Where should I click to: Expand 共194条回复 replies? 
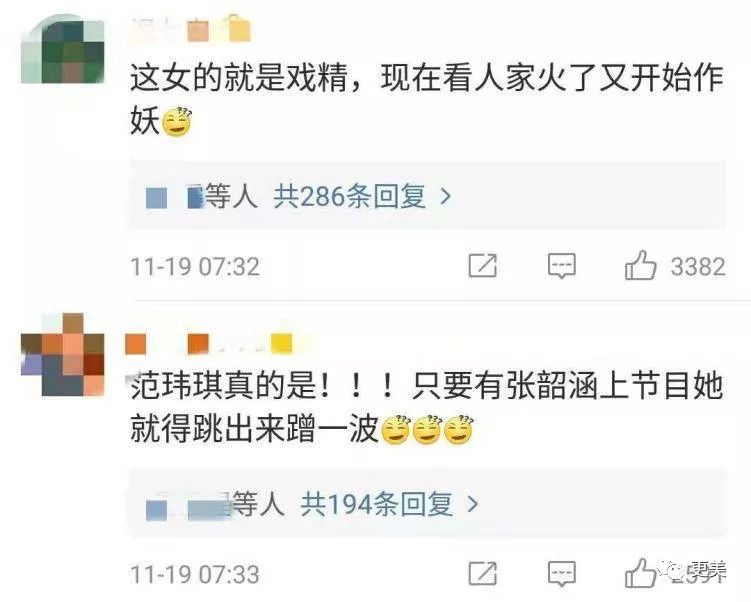point(376,504)
